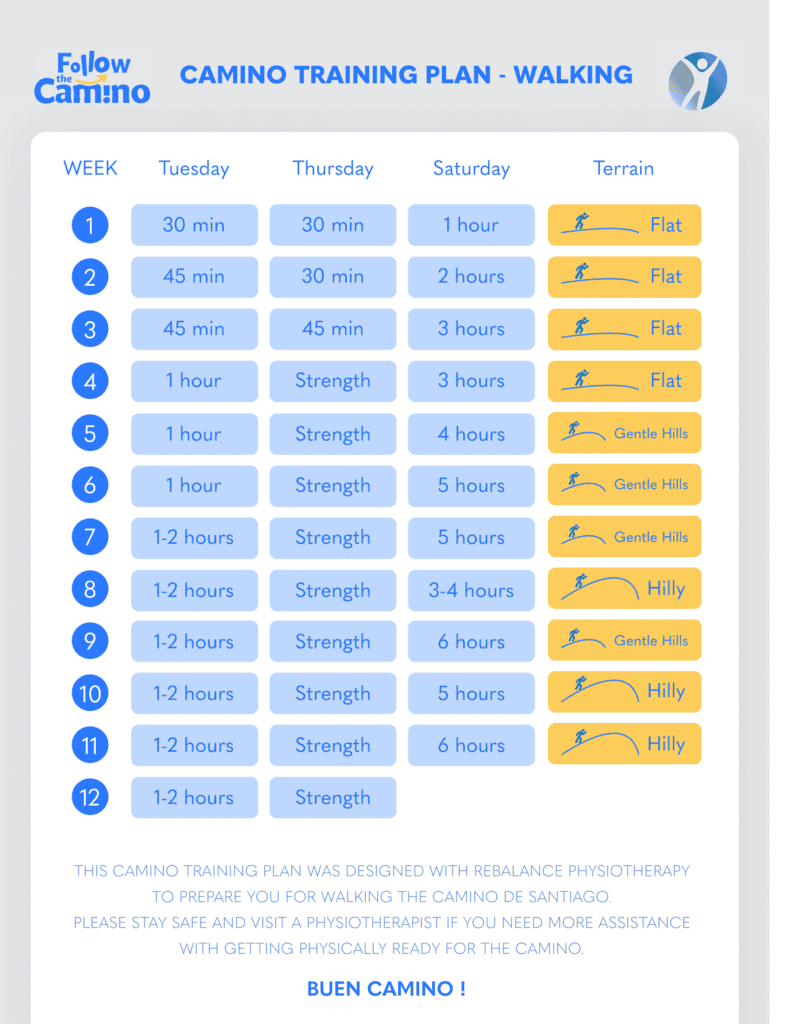Click the Rebalance Physiotherapy figure logo
791x1024 pixels.
coord(697,80)
